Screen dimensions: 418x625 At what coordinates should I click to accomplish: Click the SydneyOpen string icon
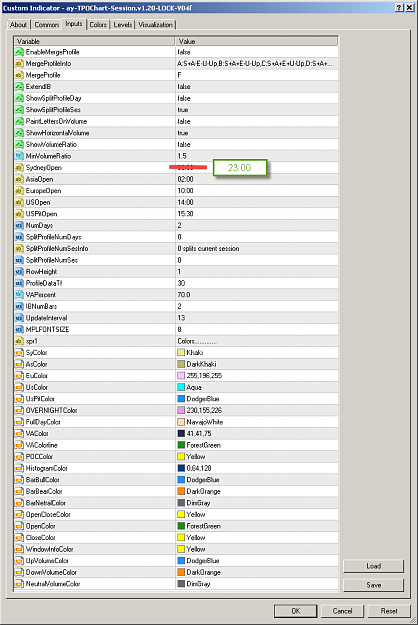pos(19,167)
